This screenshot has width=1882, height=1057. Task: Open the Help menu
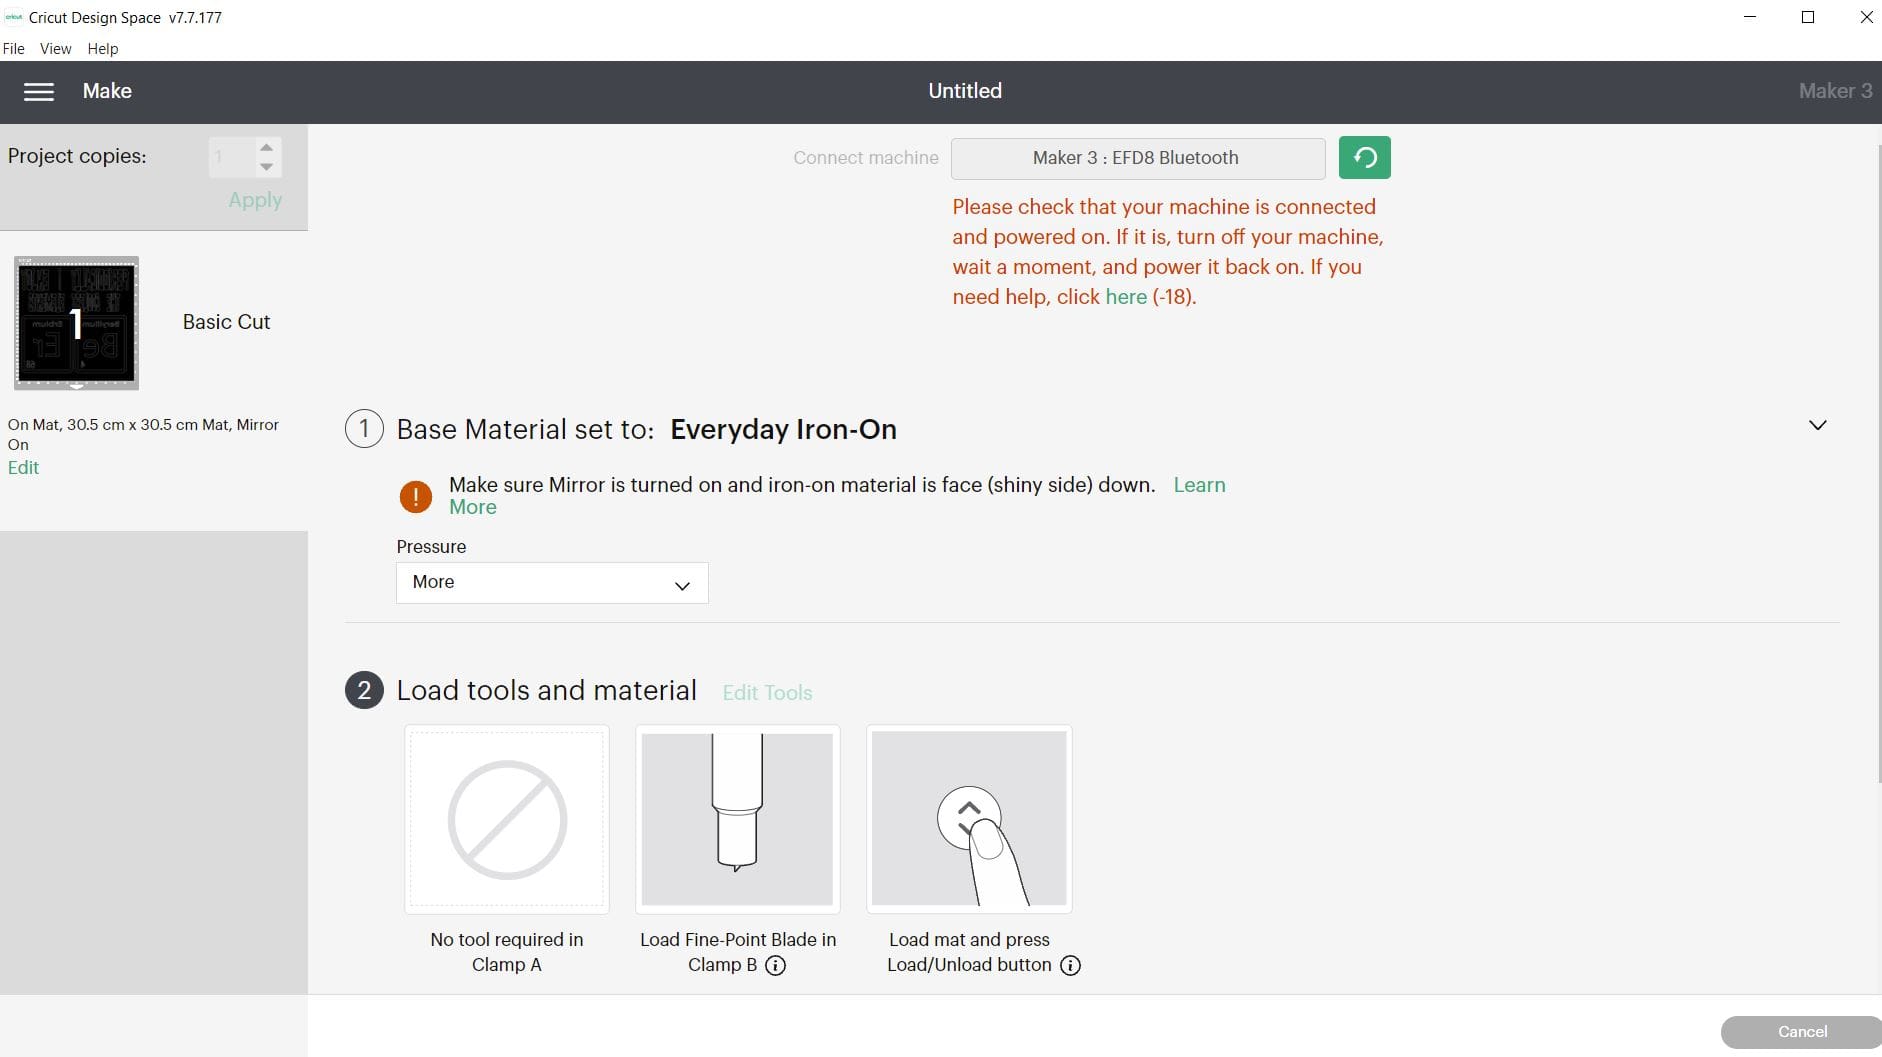[103, 48]
